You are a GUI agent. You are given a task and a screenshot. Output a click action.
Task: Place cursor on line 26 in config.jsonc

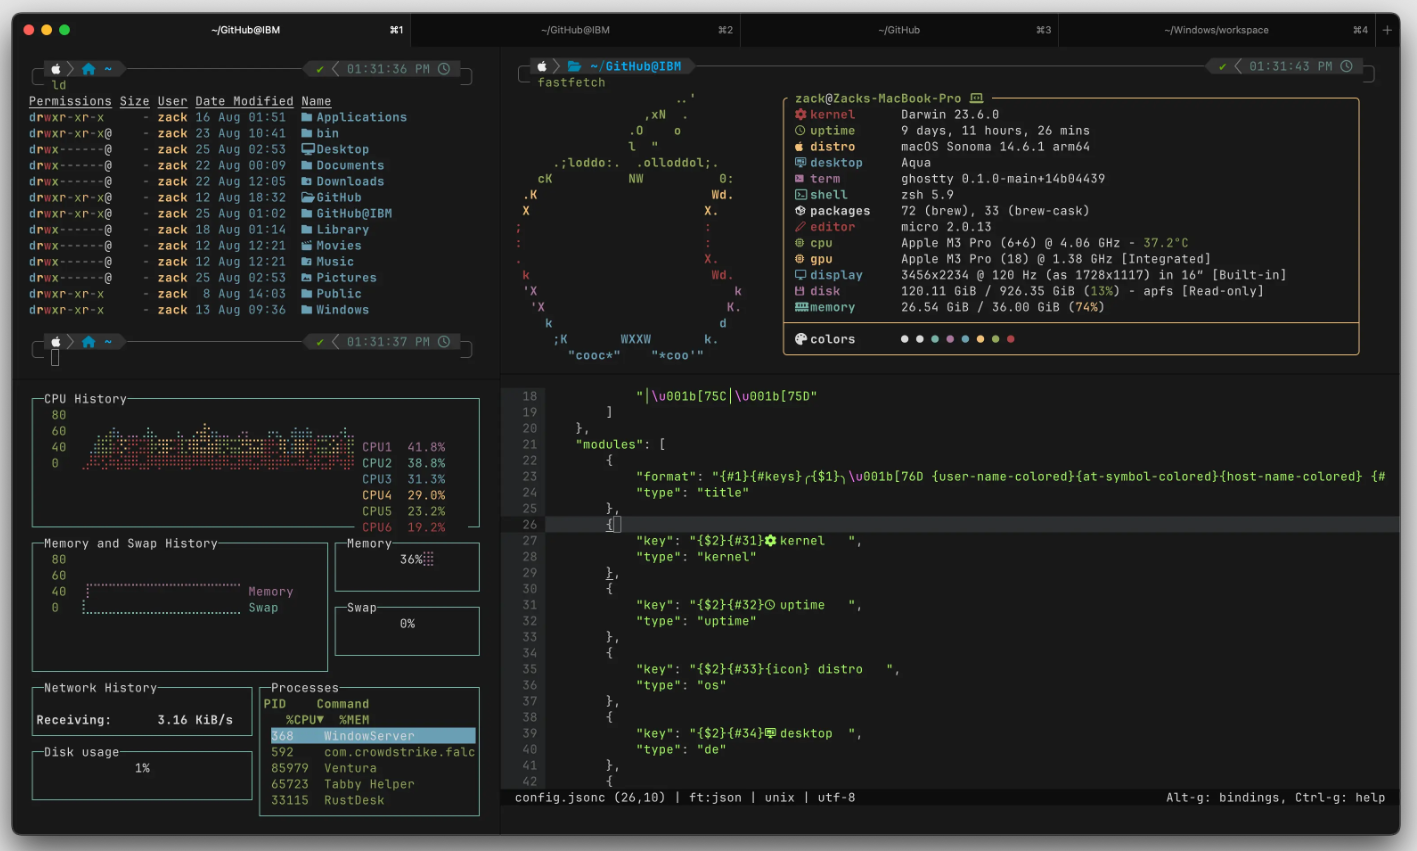(x=614, y=524)
